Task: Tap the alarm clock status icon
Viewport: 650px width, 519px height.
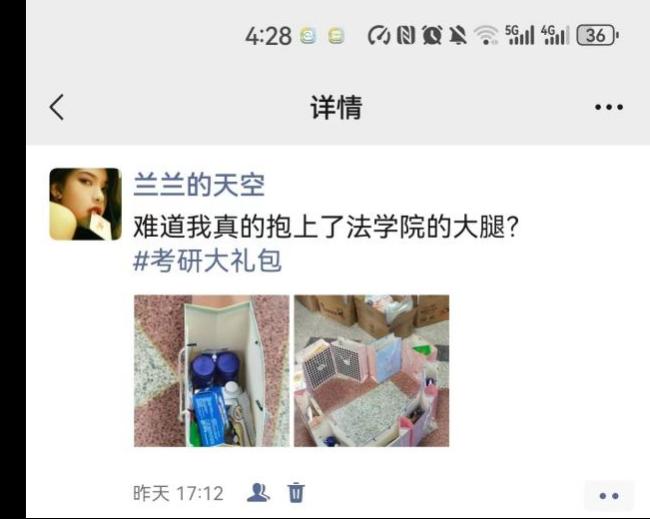Action: (432, 35)
